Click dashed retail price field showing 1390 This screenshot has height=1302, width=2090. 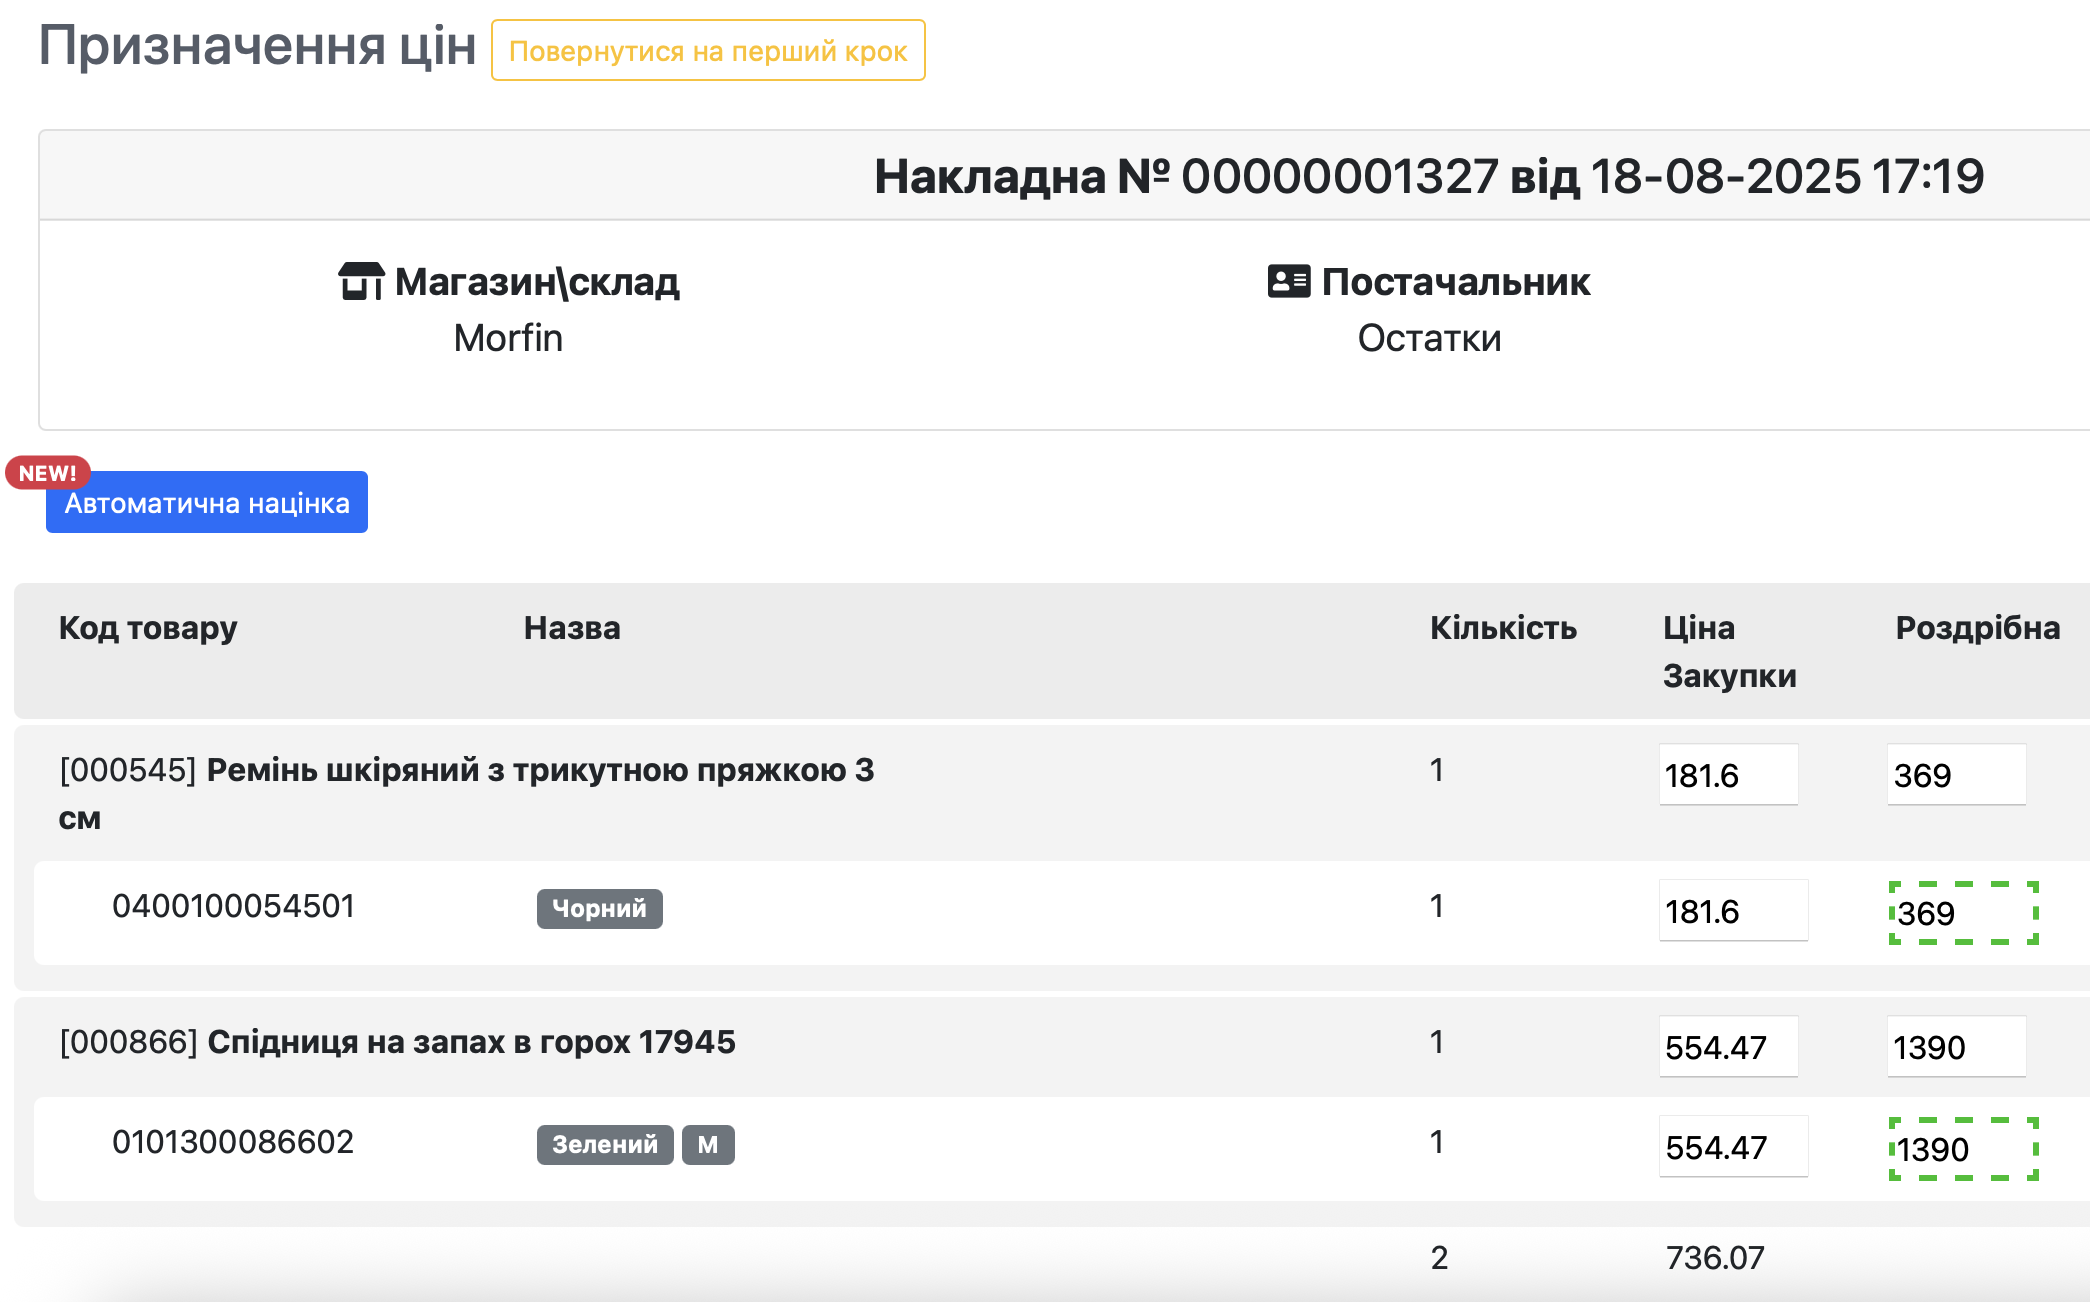1963,1149
